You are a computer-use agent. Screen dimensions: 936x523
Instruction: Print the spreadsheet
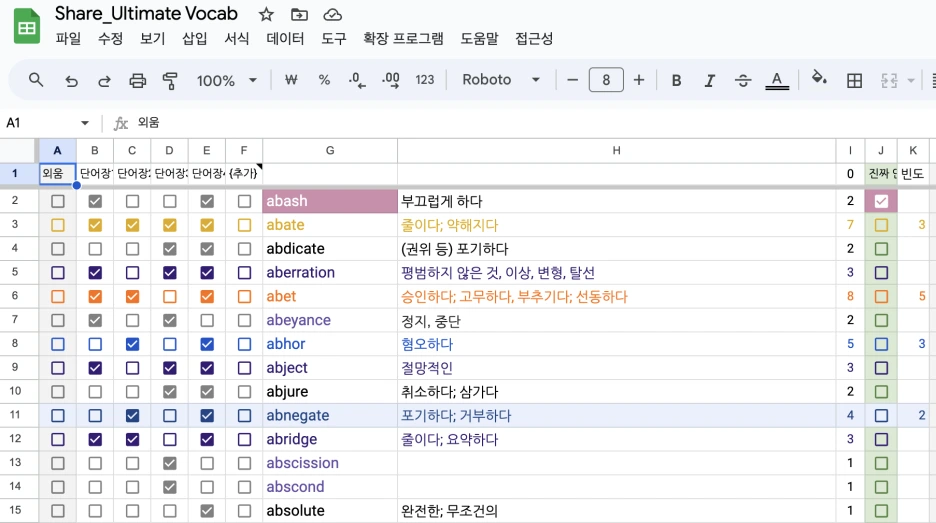click(x=137, y=80)
